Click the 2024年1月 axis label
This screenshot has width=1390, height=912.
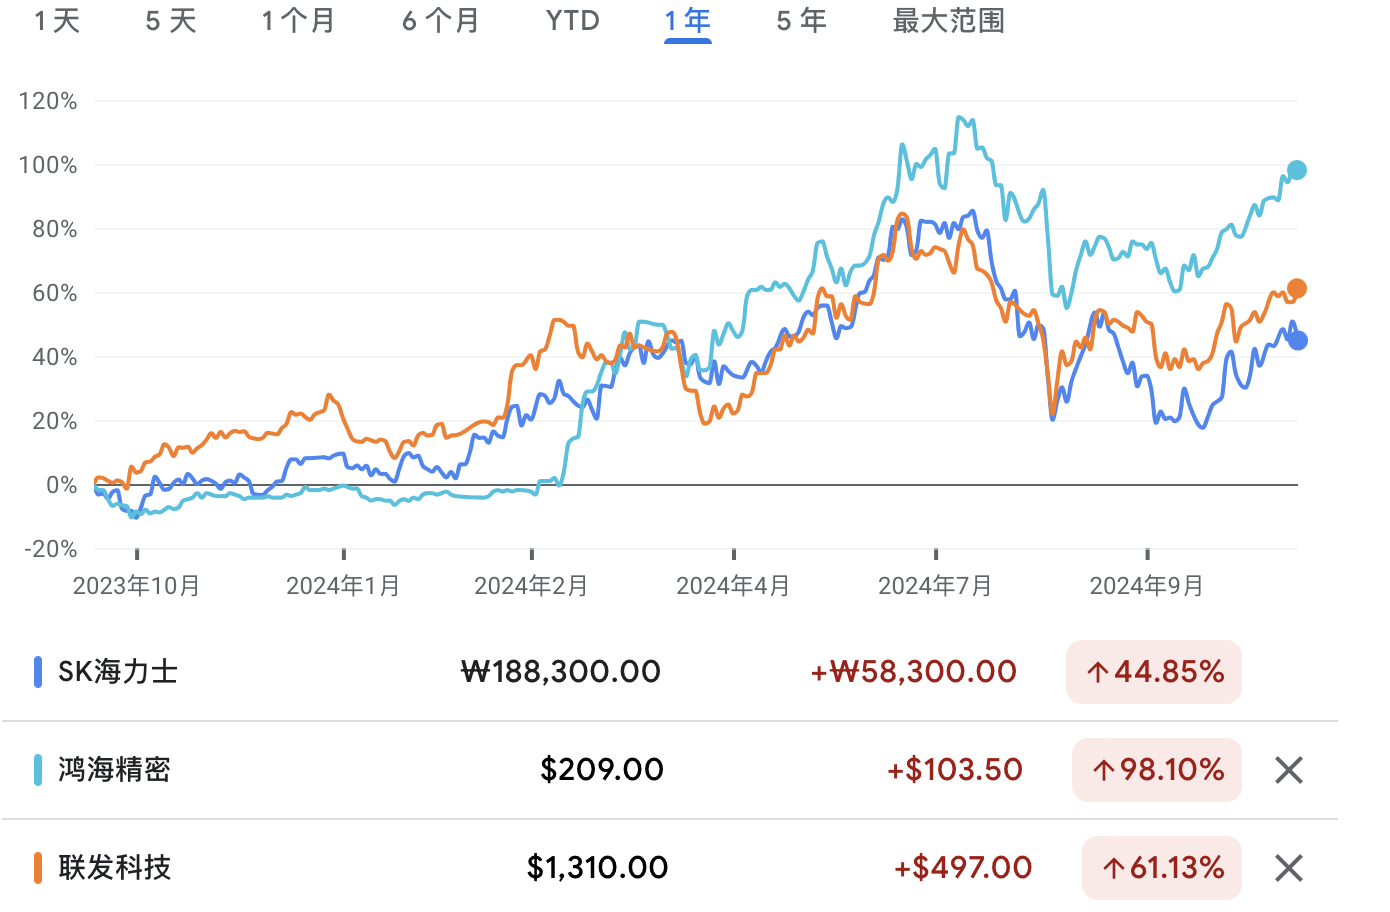343,586
